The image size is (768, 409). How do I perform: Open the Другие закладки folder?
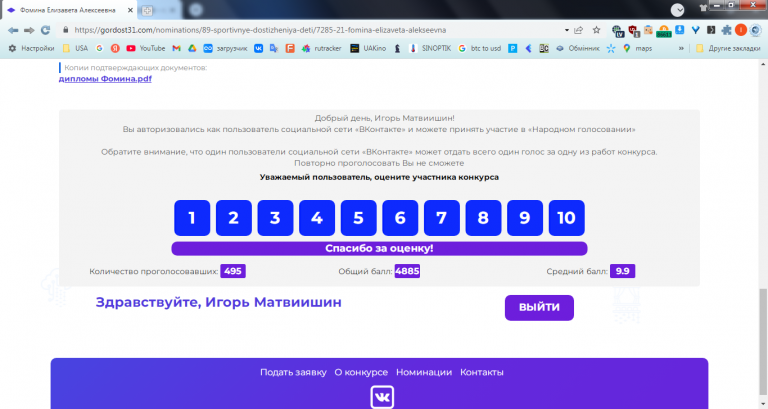pyautogui.click(x=728, y=48)
